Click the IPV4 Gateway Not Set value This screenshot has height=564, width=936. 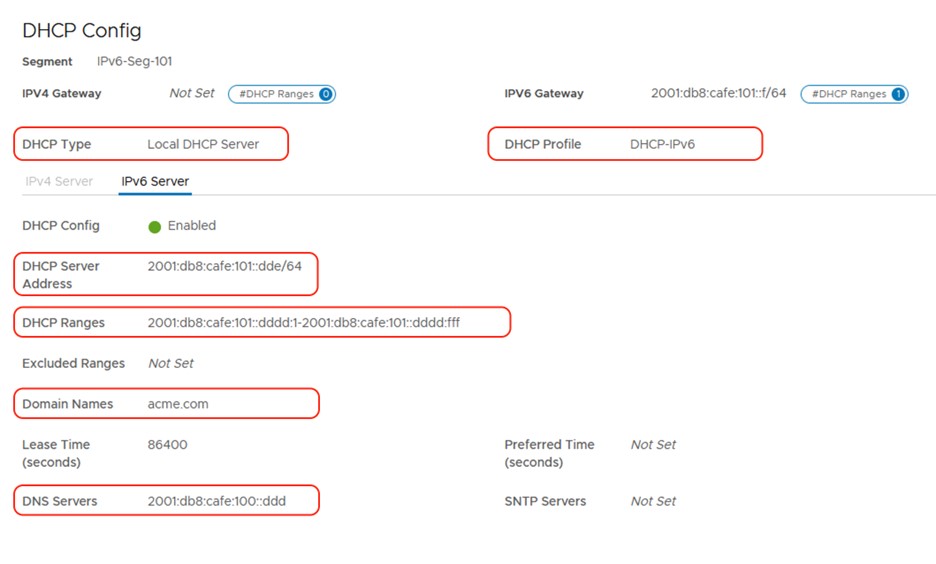click(192, 93)
